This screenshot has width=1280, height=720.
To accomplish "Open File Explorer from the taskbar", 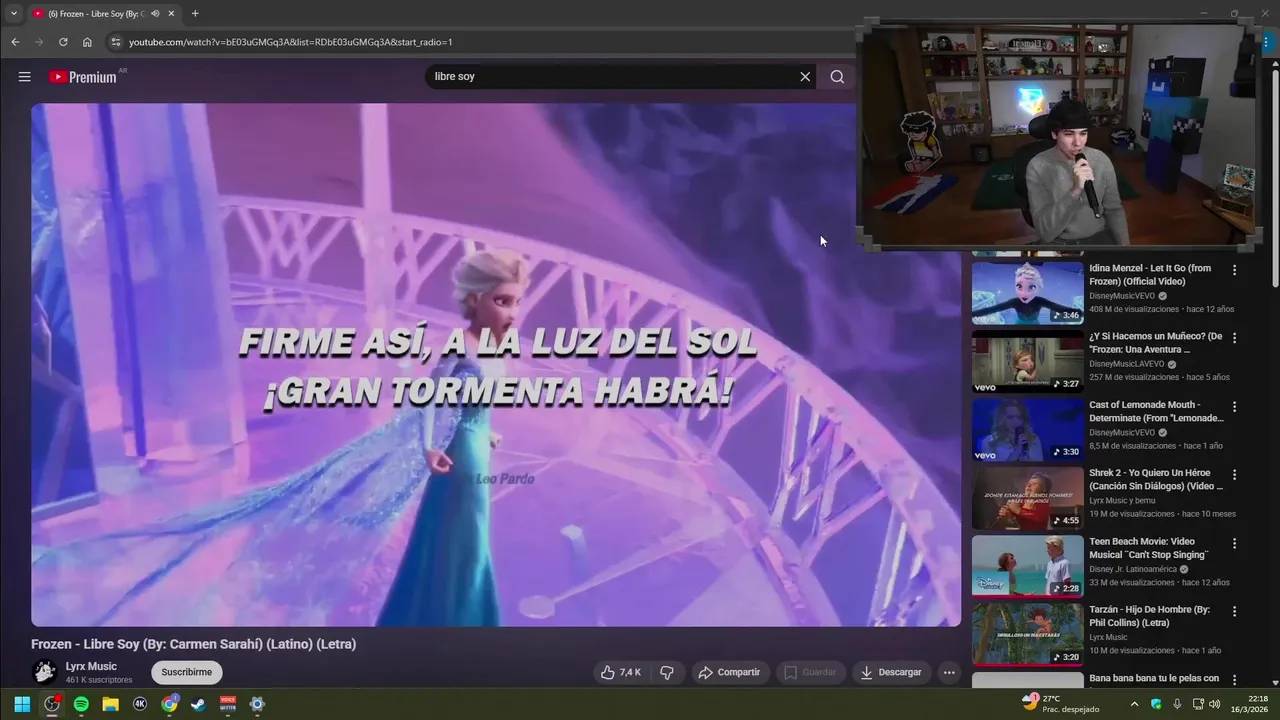I will point(110,704).
